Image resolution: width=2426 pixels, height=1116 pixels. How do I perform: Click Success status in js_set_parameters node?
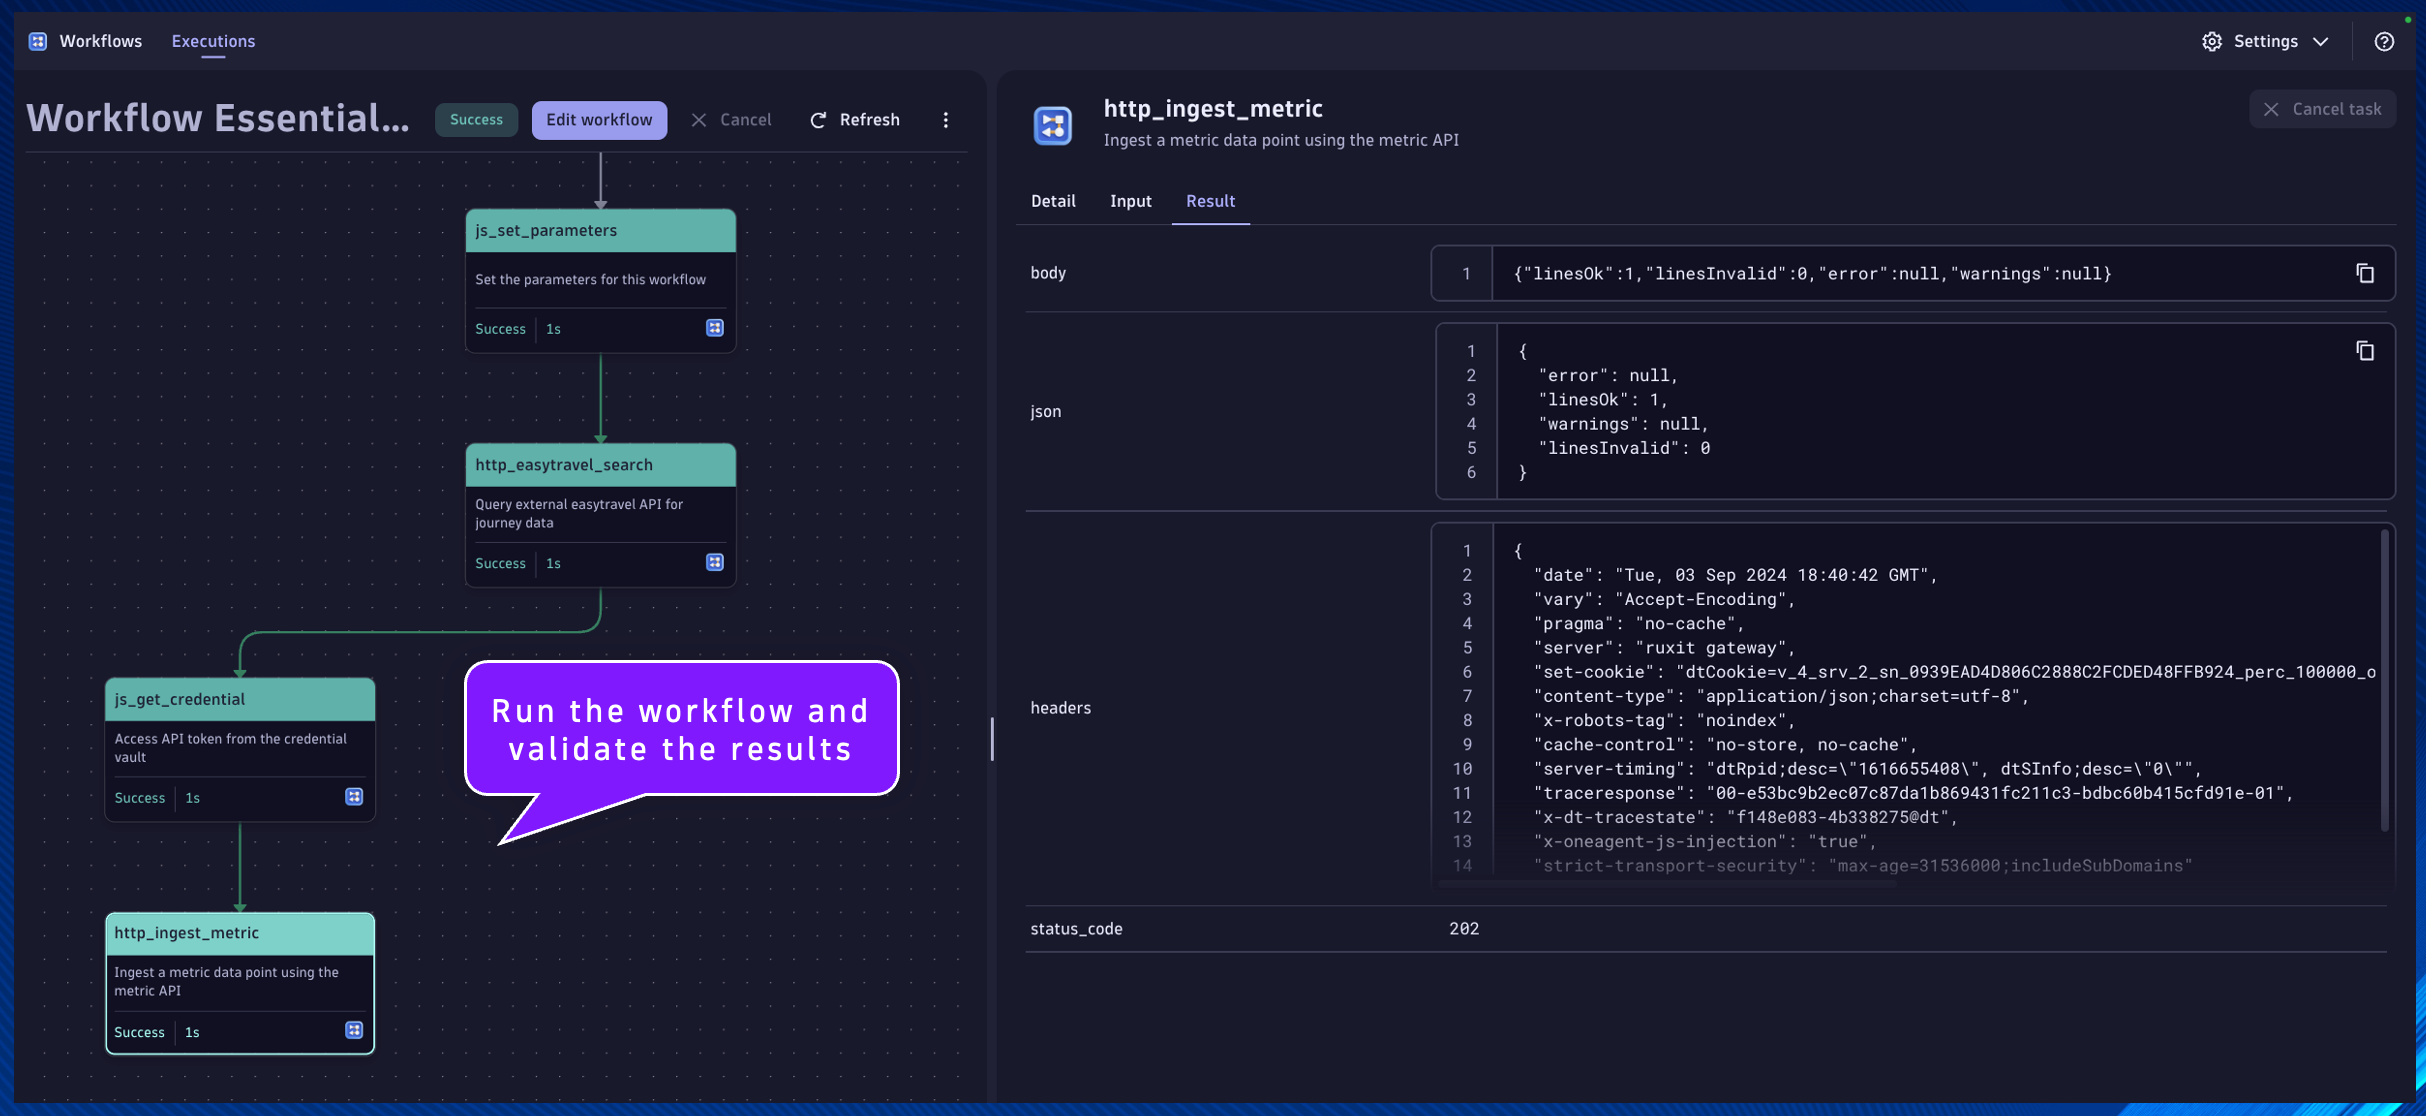click(x=500, y=329)
